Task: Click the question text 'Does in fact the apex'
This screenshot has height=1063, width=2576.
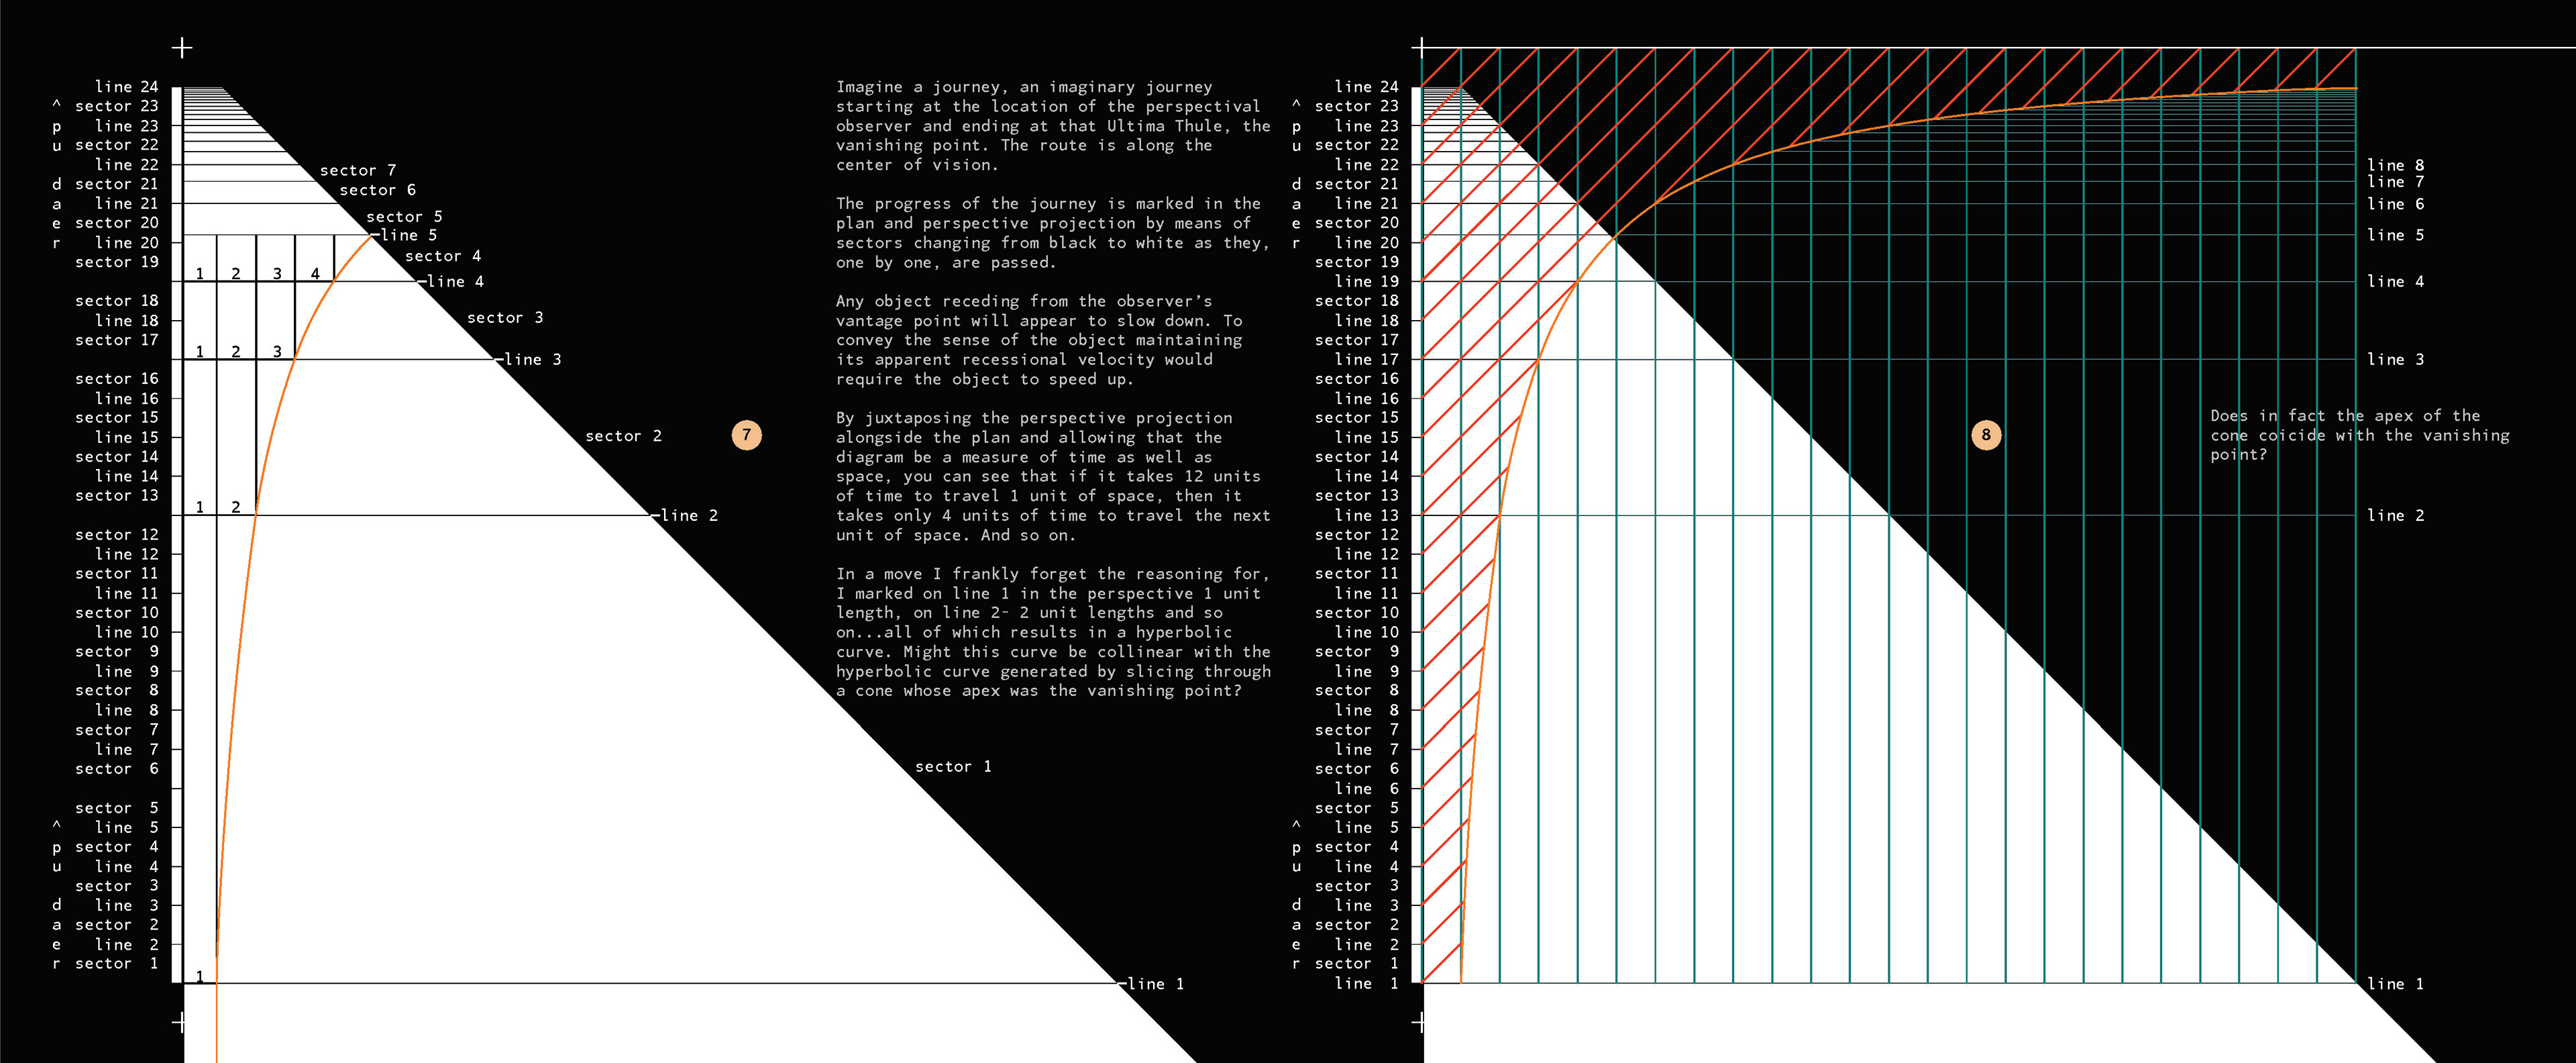Action: pyautogui.click(x=2359, y=435)
